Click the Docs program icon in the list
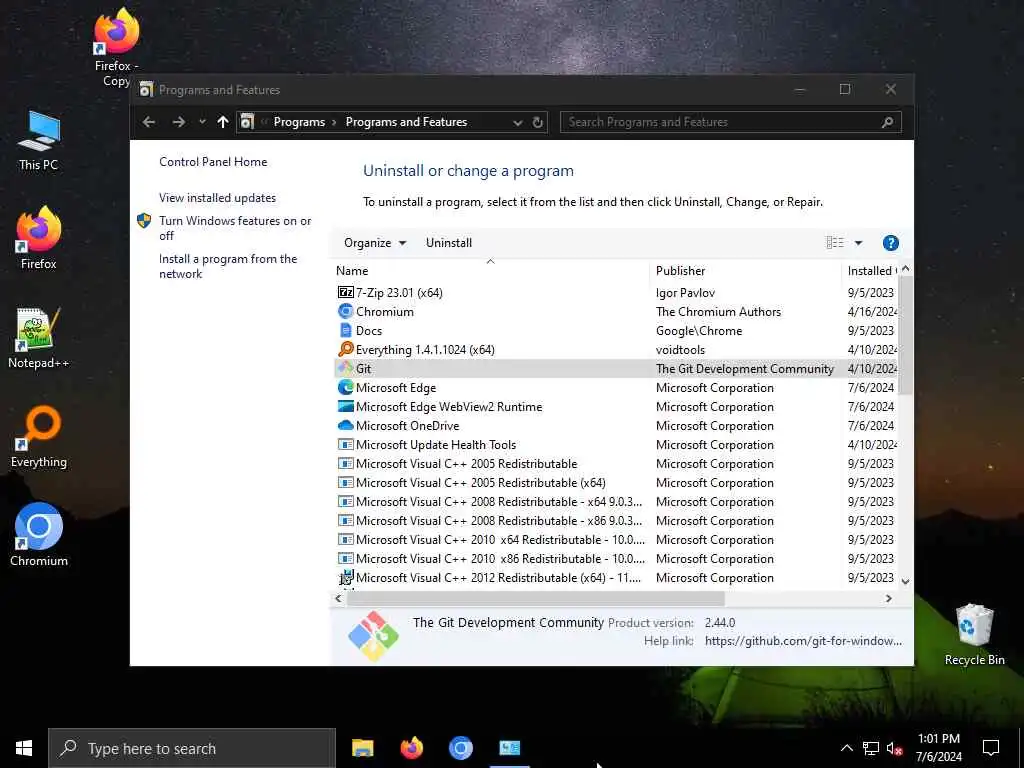This screenshot has height=768, width=1024. coord(345,330)
